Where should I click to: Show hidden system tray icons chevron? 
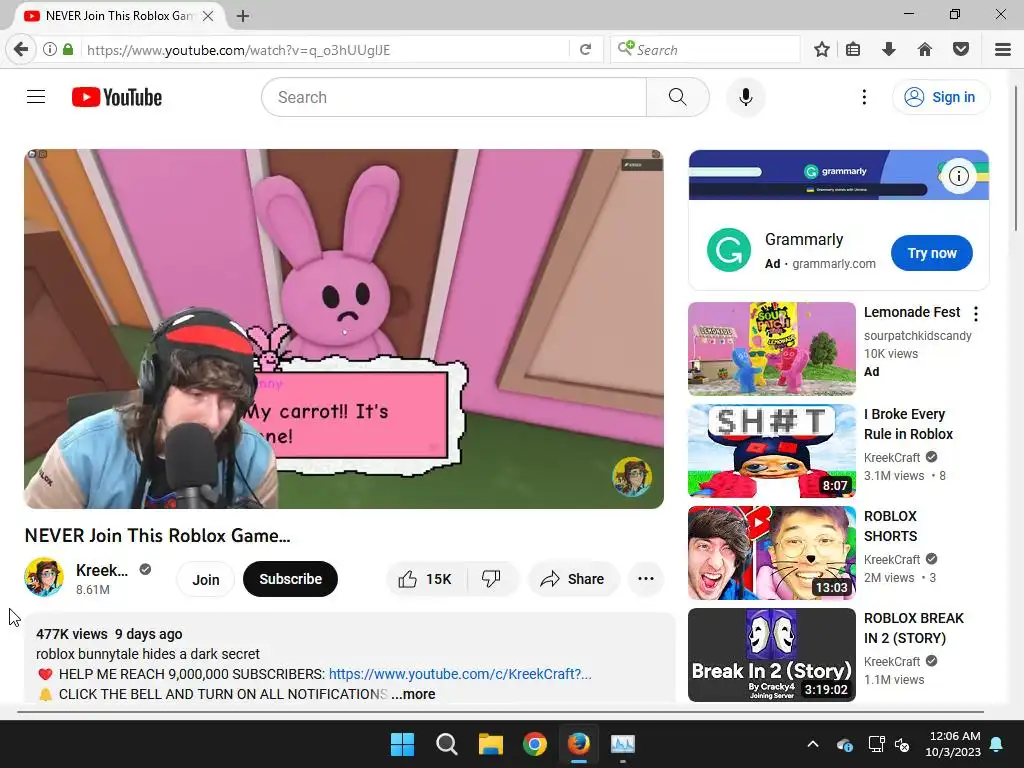click(812, 744)
